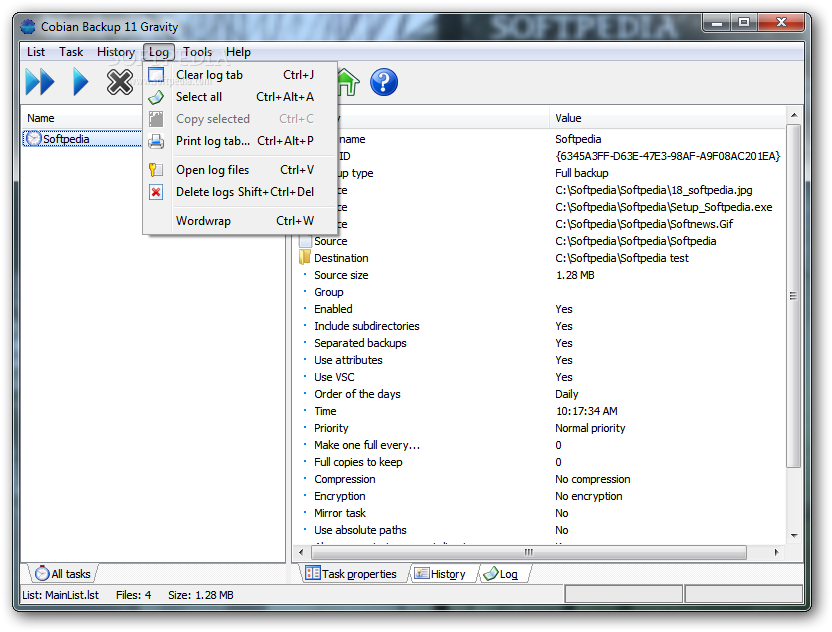Click Size: 1.28 MB in status bar
The height and width of the screenshot is (632, 832).
tap(201, 595)
